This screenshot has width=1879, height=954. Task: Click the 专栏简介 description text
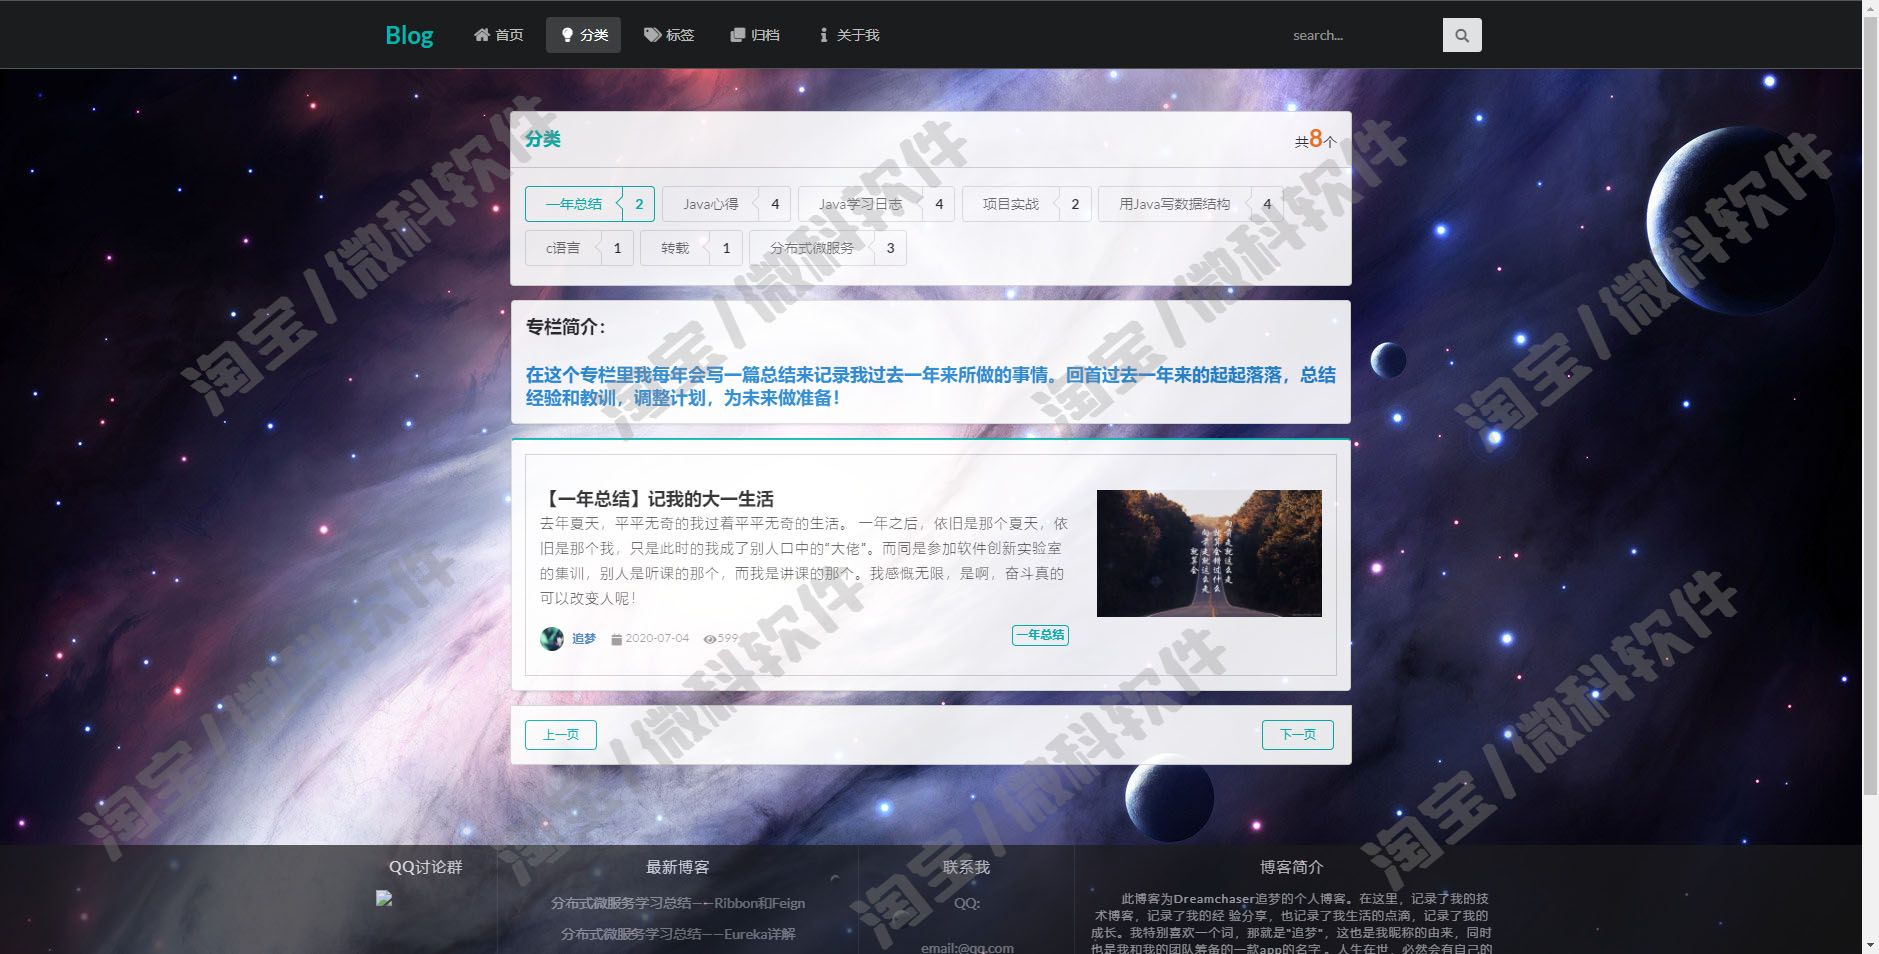coord(930,386)
